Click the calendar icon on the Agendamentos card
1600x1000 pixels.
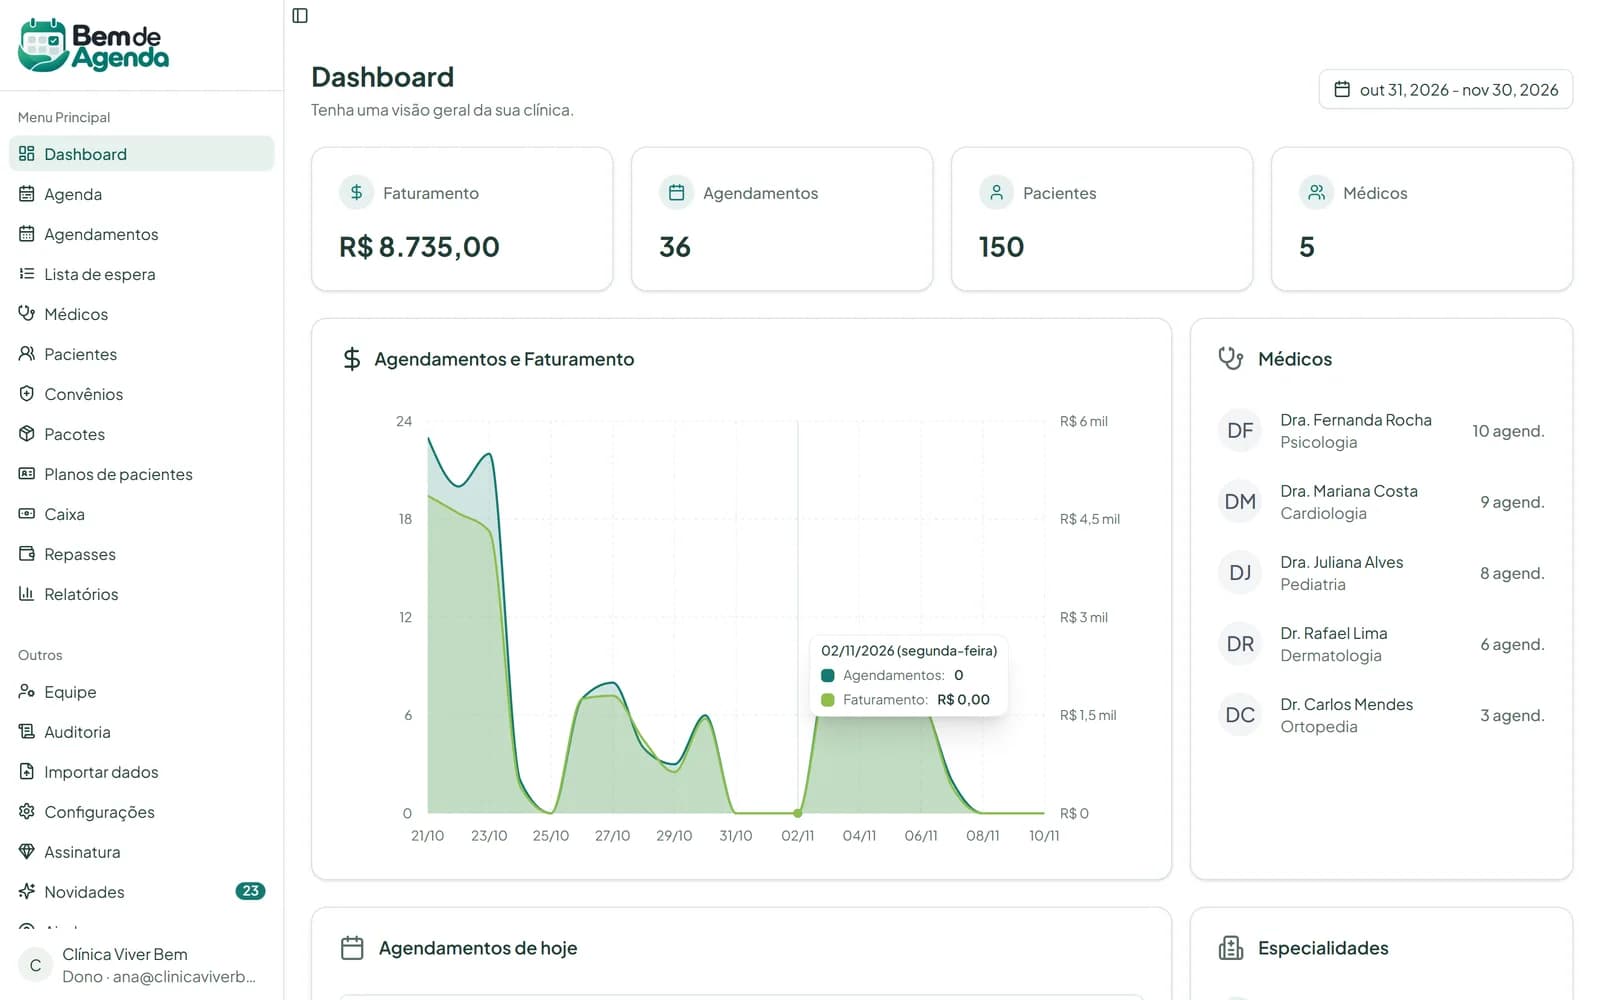(x=676, y=192)
